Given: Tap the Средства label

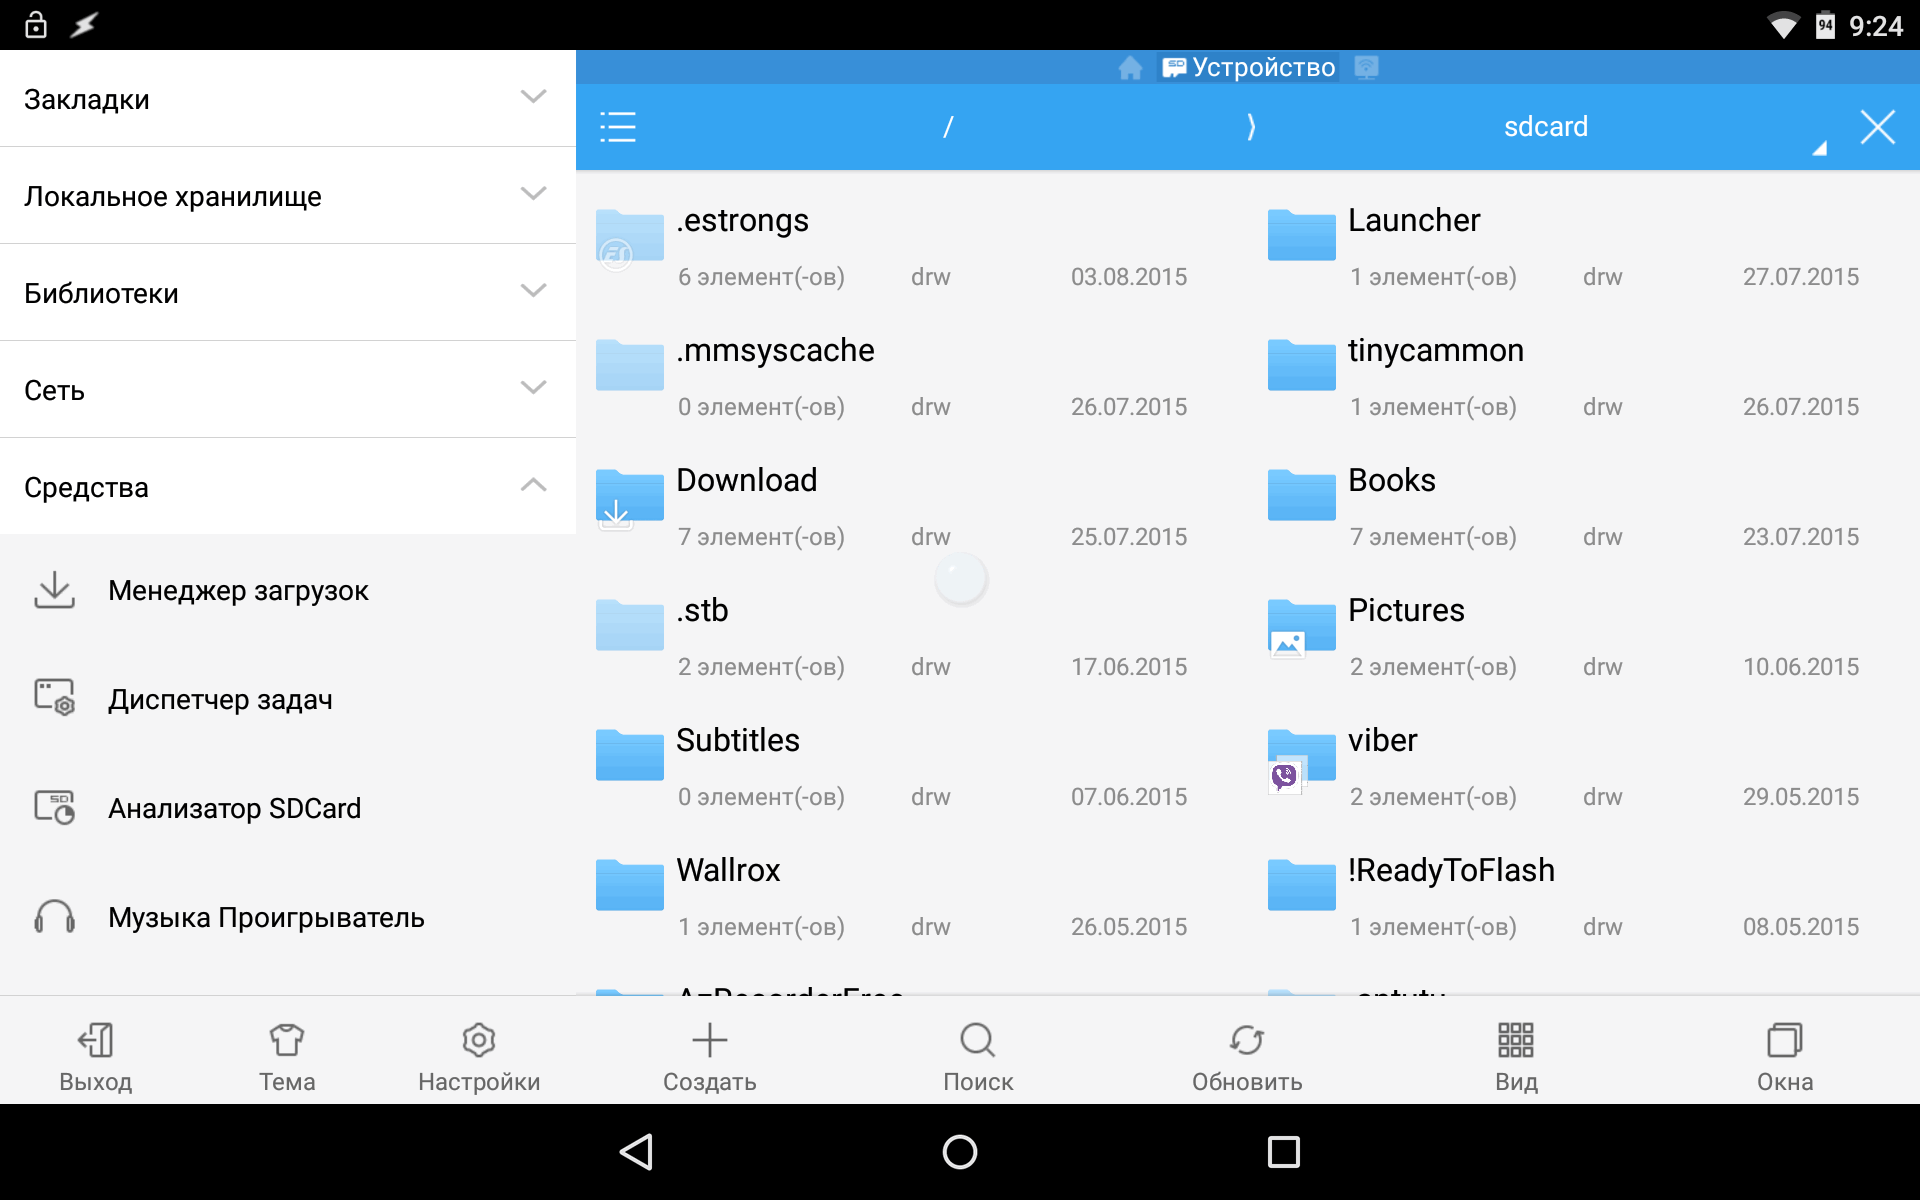Looking at the screenshot, I should tap(86, 487).
